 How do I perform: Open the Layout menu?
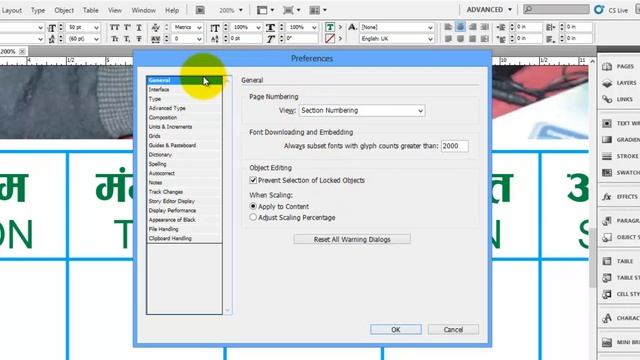click(11, 10)
